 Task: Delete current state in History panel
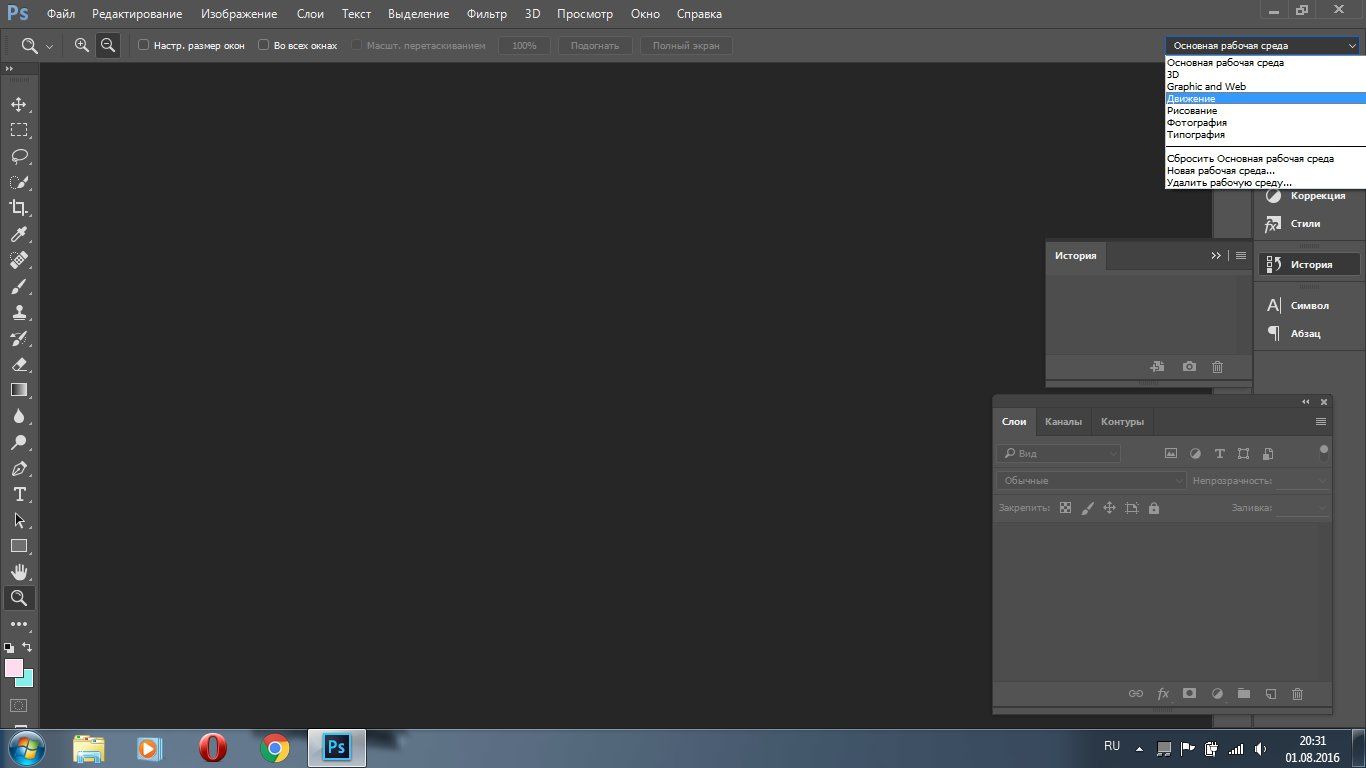tap(1217, 367)
